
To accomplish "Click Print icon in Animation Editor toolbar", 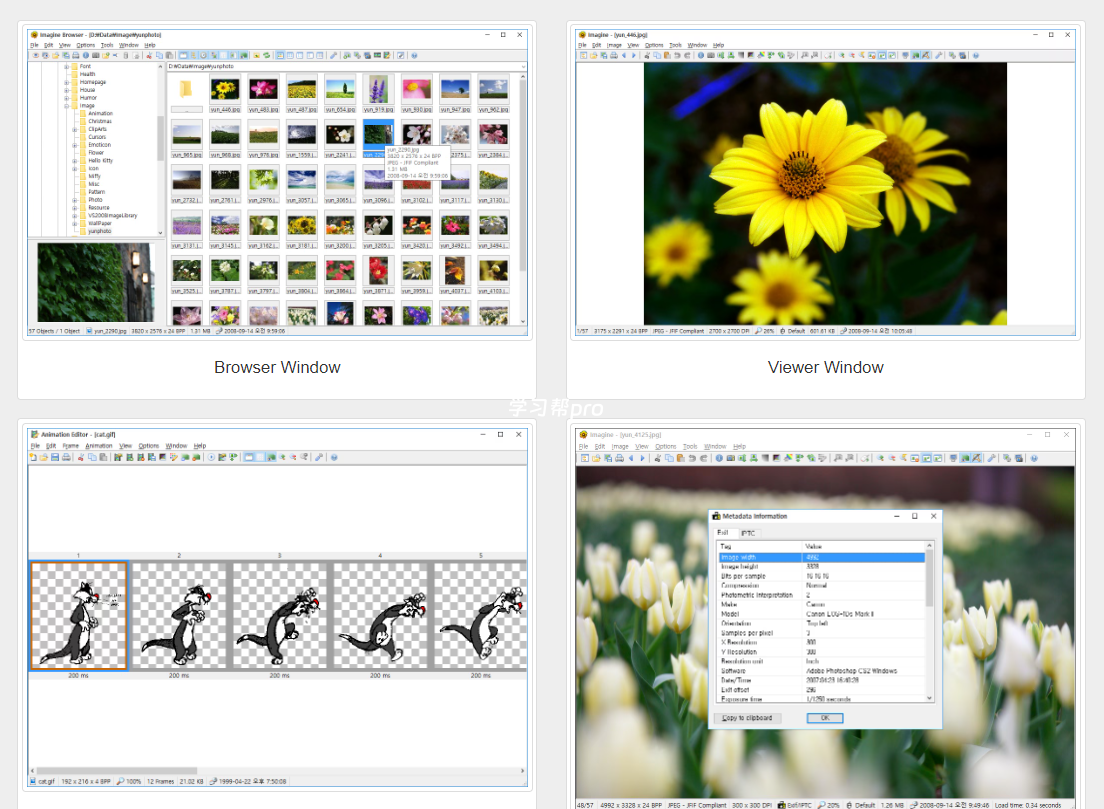I will coord(66,457).
